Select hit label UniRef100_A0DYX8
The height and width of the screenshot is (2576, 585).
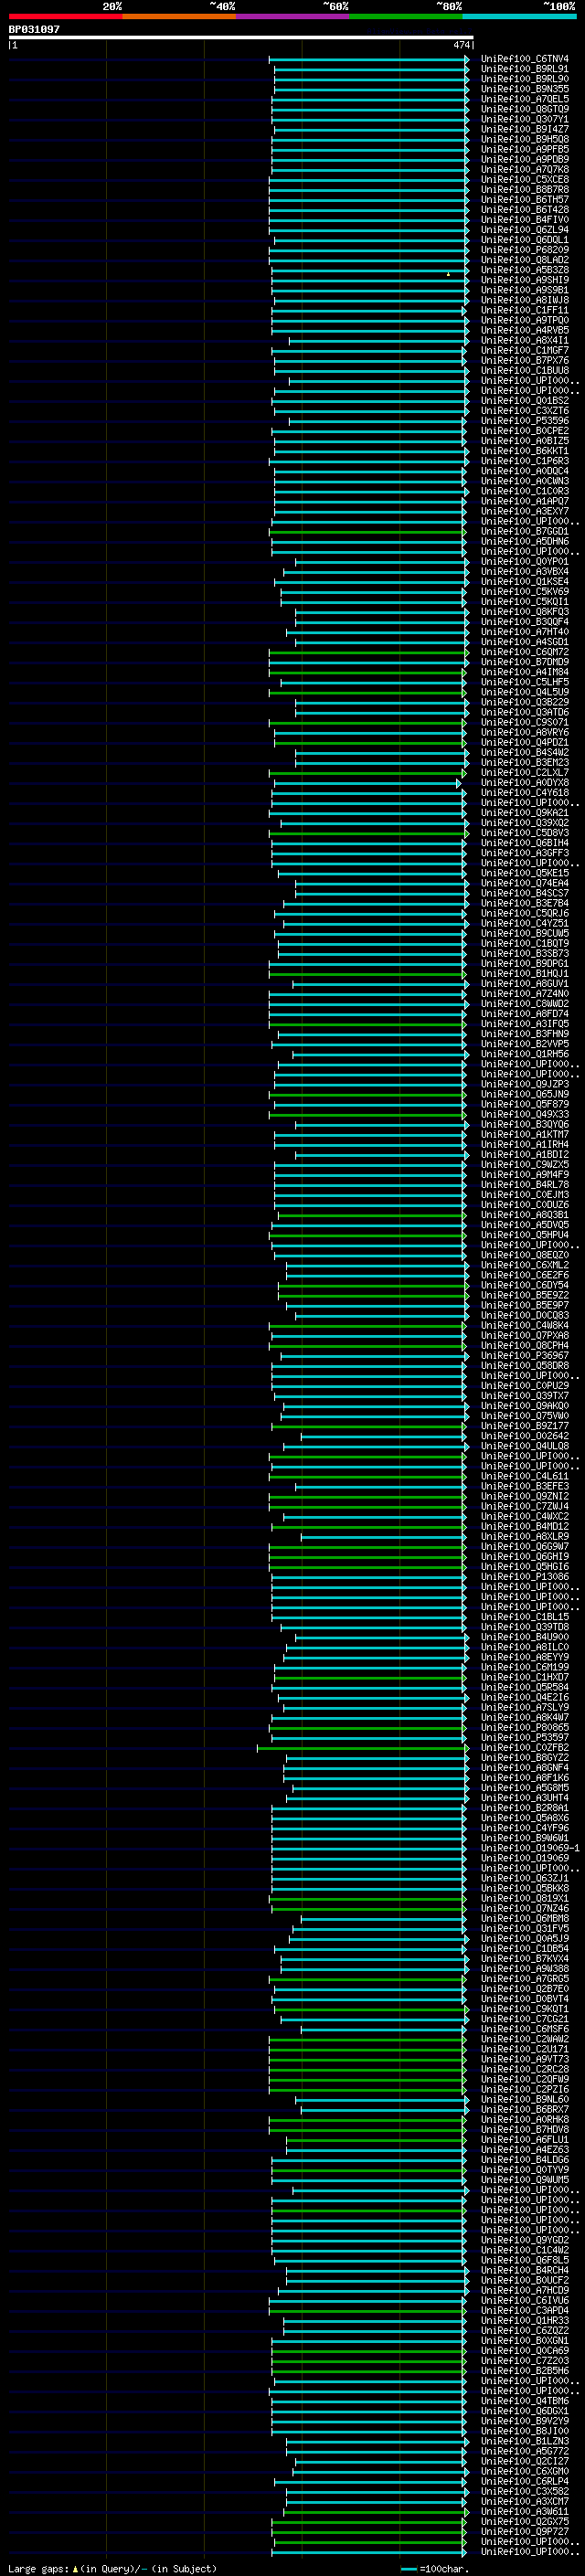tap(525, 783)
